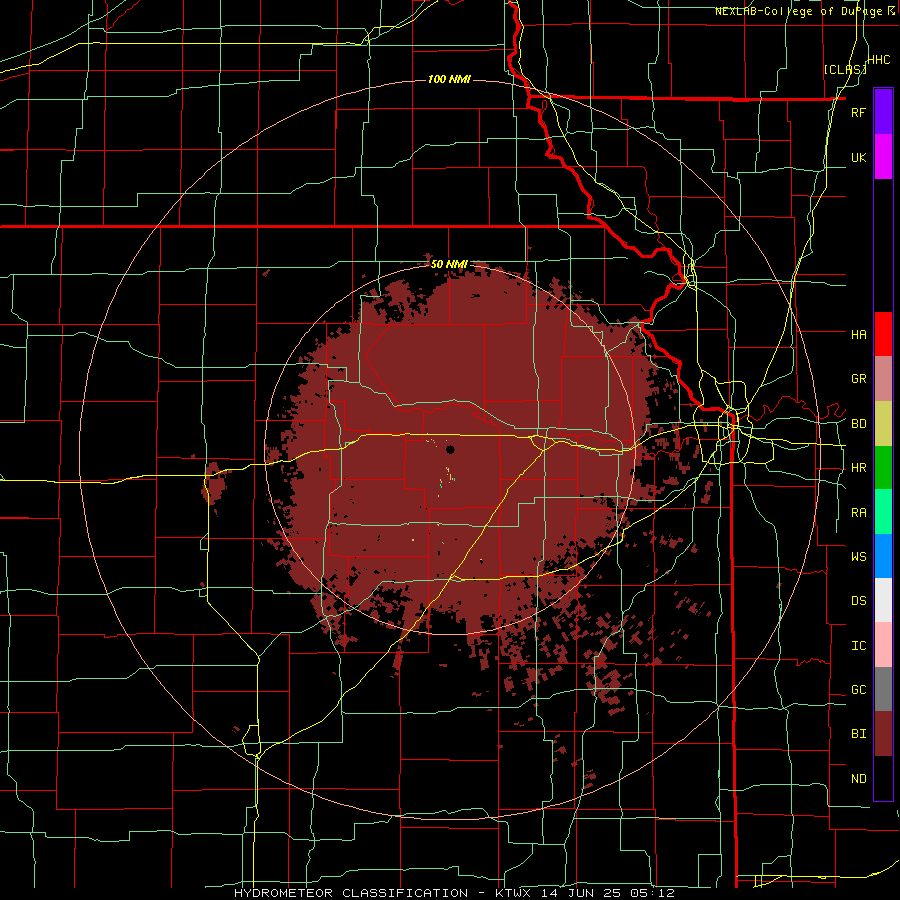Click the BI legend label
Screen dimensions: 900x900
tap(858, 734)
